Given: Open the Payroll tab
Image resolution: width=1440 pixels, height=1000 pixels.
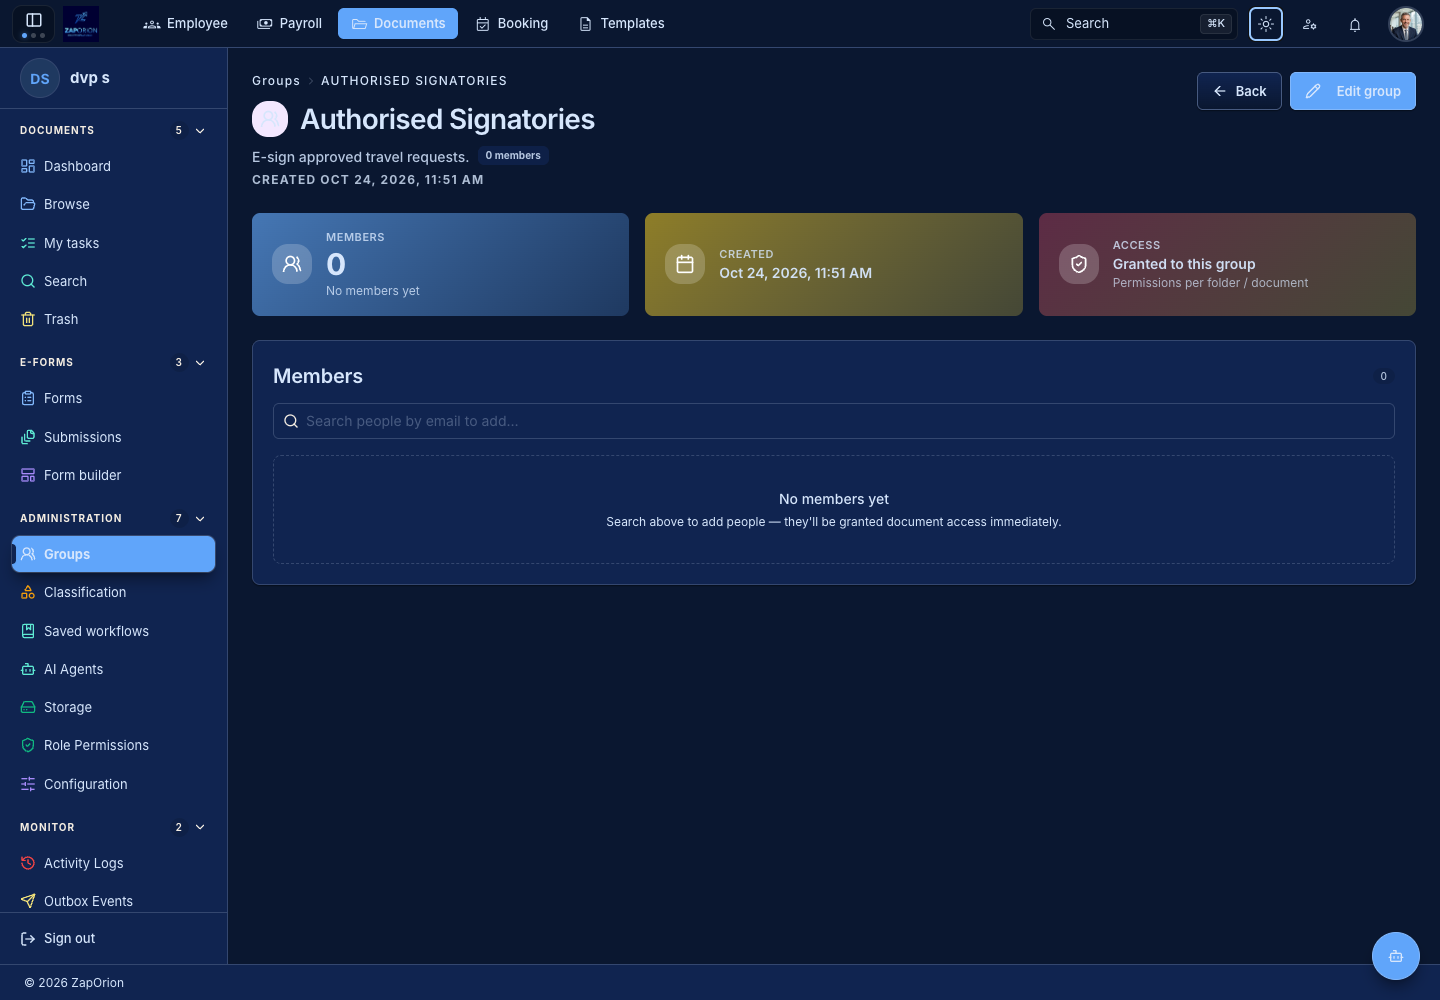Looking at the screenshot, I should pyautogui.click(x=290, y=23).
